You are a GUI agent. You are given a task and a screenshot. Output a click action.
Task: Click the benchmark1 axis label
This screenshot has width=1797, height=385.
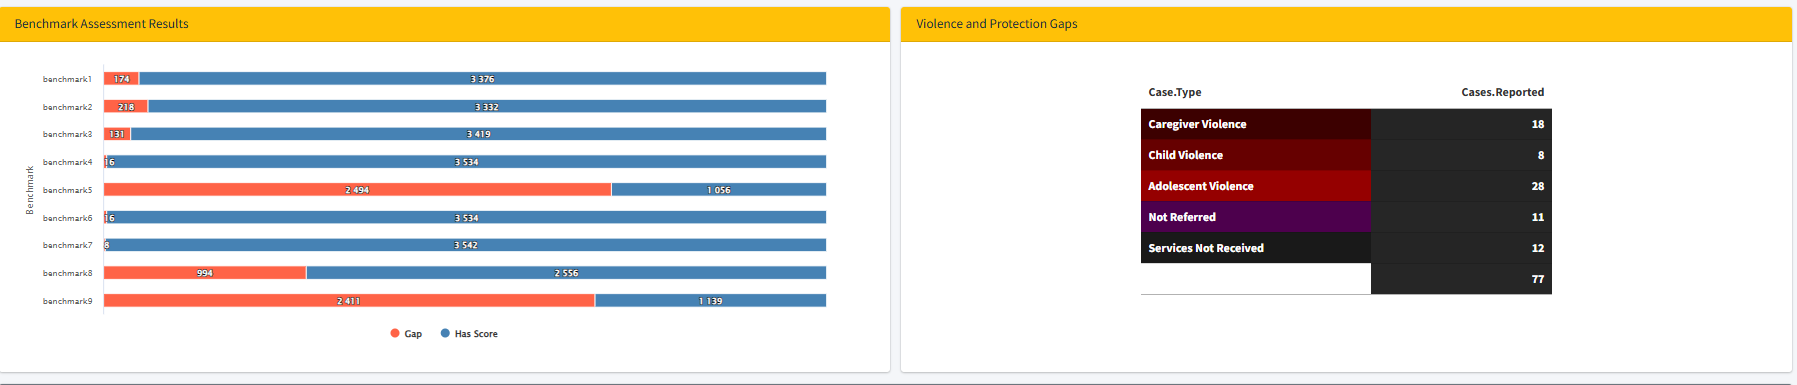coord(67,79)
